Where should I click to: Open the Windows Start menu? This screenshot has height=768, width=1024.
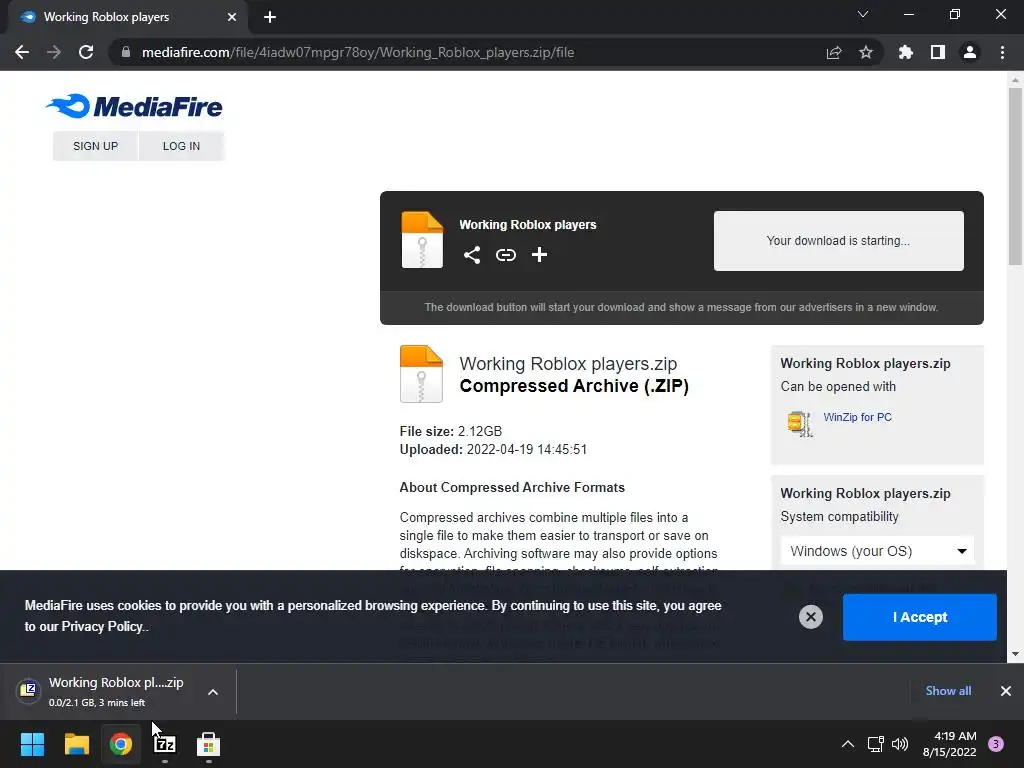[32, 744]
